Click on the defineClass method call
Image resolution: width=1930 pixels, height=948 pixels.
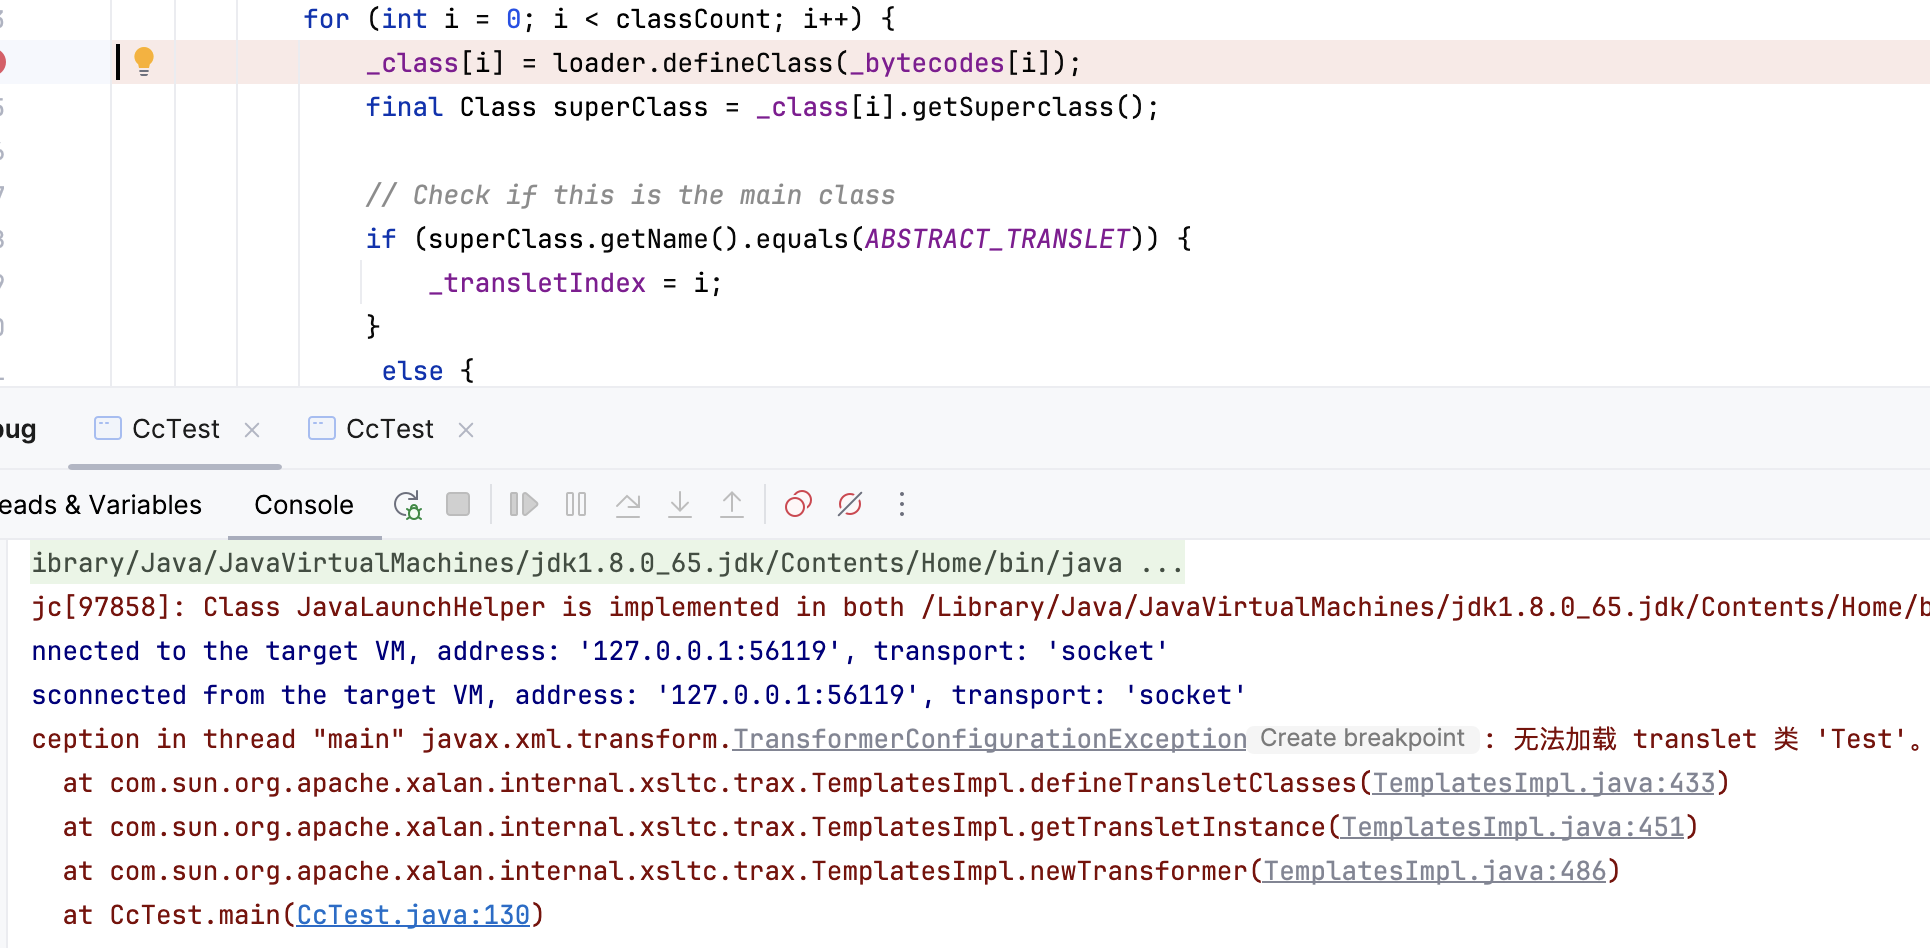pyautogui.click(x=748, y=63)
